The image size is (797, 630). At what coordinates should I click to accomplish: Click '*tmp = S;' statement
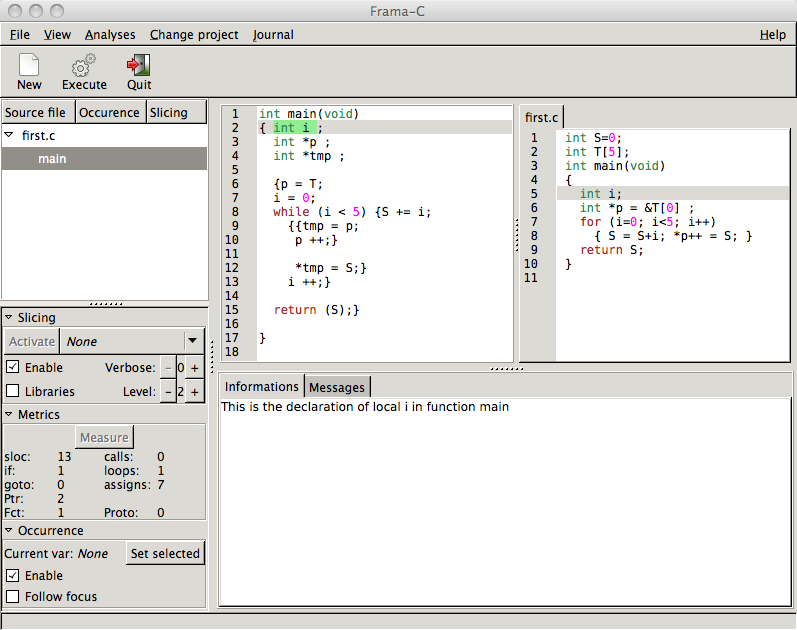pyautogui.click(x=328, y=267)
